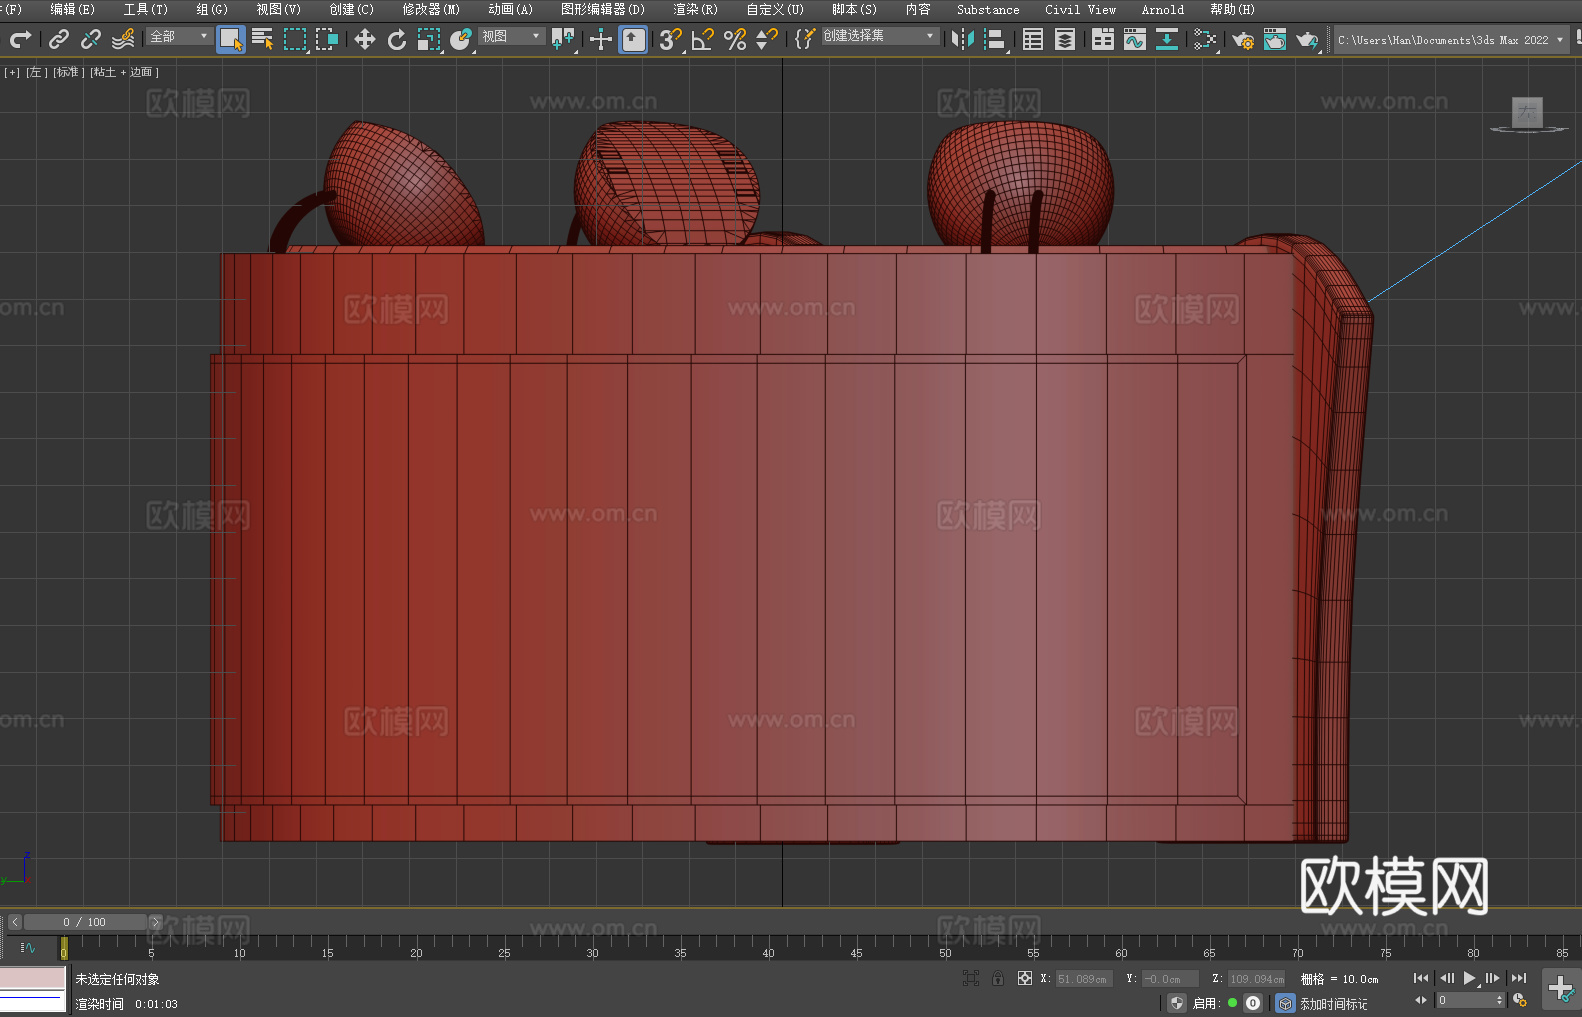Open the '创建选择集' named selection dropdown
This screenshot has width=1582, height=1017.
[x=880, y=36]
